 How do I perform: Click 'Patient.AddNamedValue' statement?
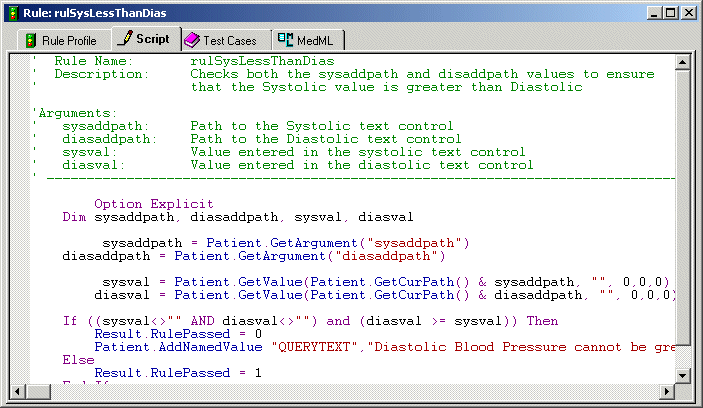[x=178, y=347]
